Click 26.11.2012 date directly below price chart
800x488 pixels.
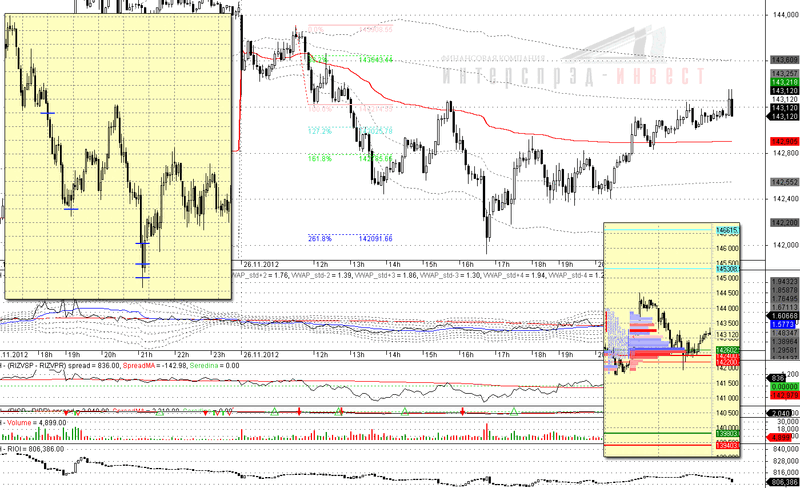[x=261, y=264]
